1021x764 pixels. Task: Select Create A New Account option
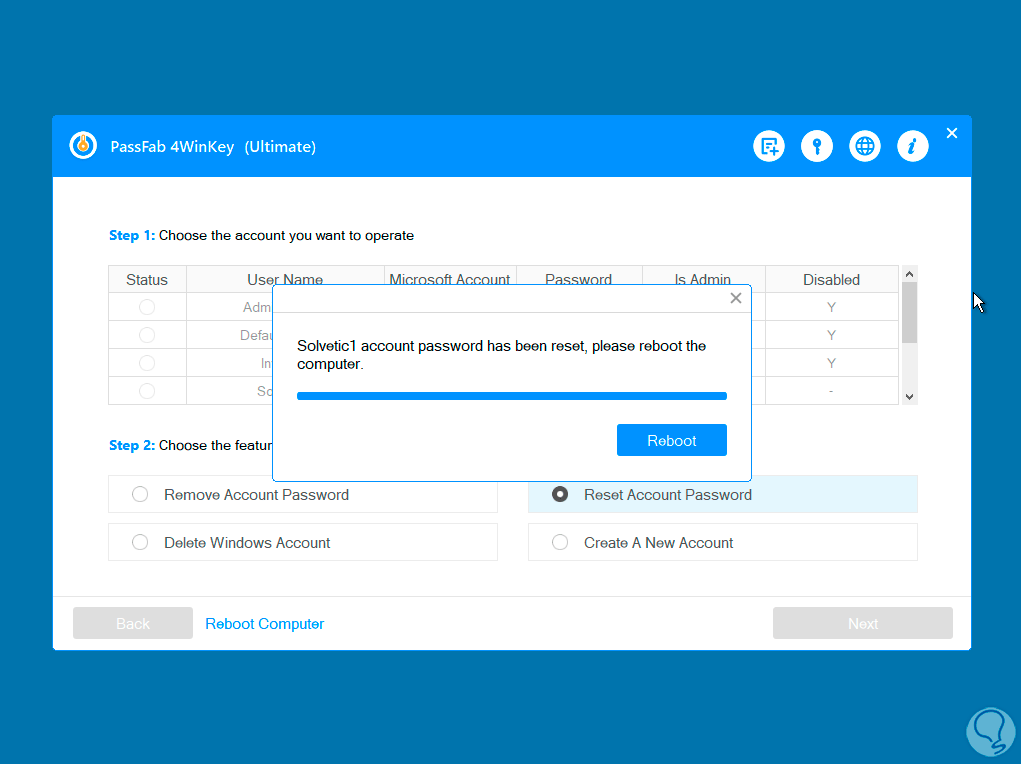tap(723, 542)
